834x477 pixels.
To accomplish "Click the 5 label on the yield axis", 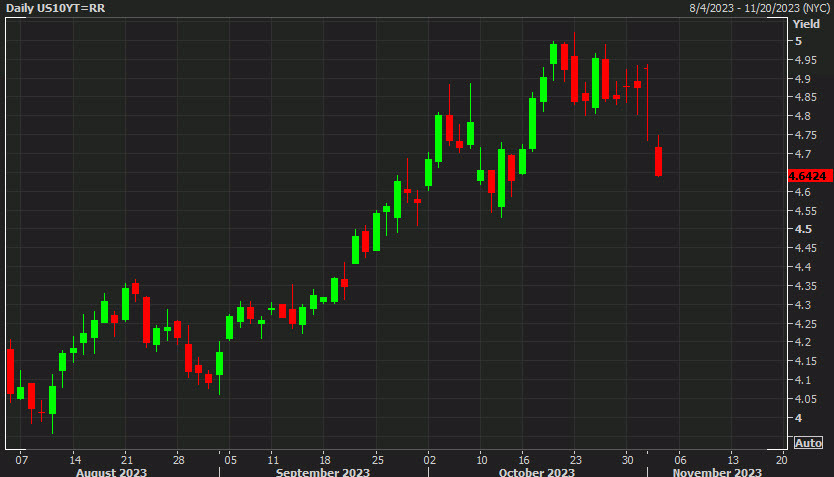I will click(x=798, y=41).
